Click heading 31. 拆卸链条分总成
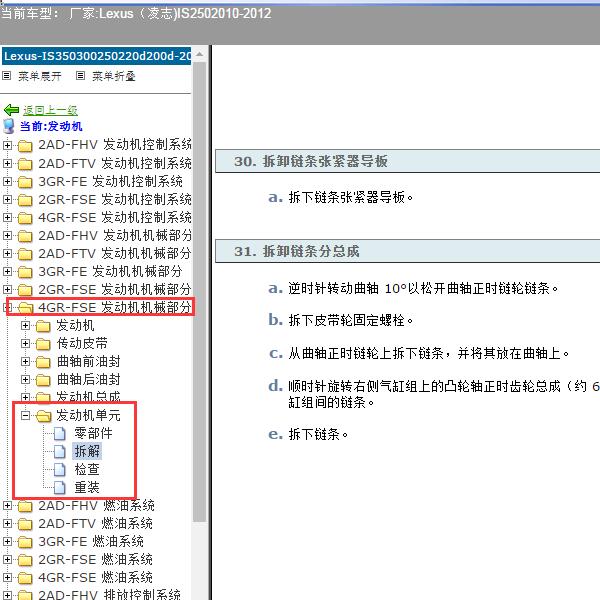This screenshot has width=600, height=600. click(297, 251)
